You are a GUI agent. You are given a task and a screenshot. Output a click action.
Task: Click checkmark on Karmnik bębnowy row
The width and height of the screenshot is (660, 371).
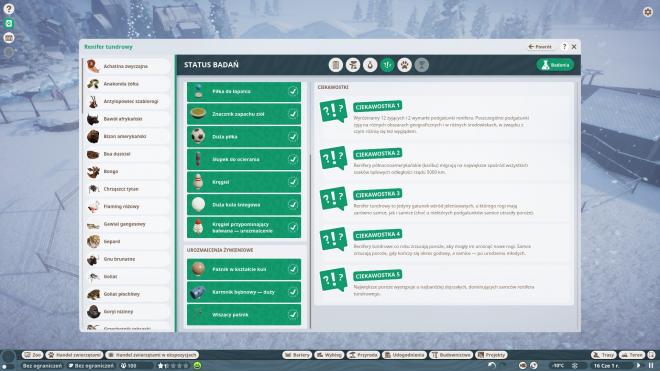[x=293, y=292]
